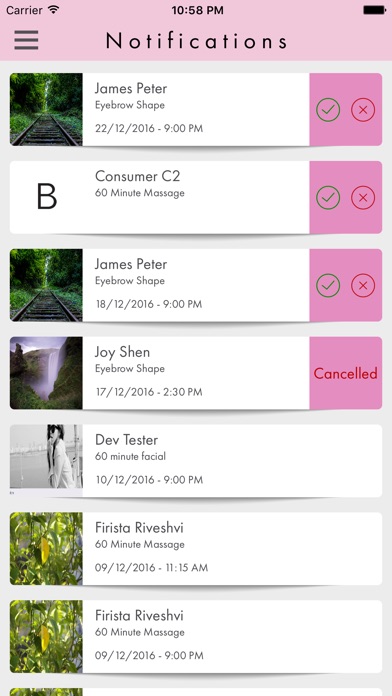Open Firista Riveshvi leaf photo, 11:15 AM
Image resolution: width=392 pixels, height=696 pixels.
point(46,549)
